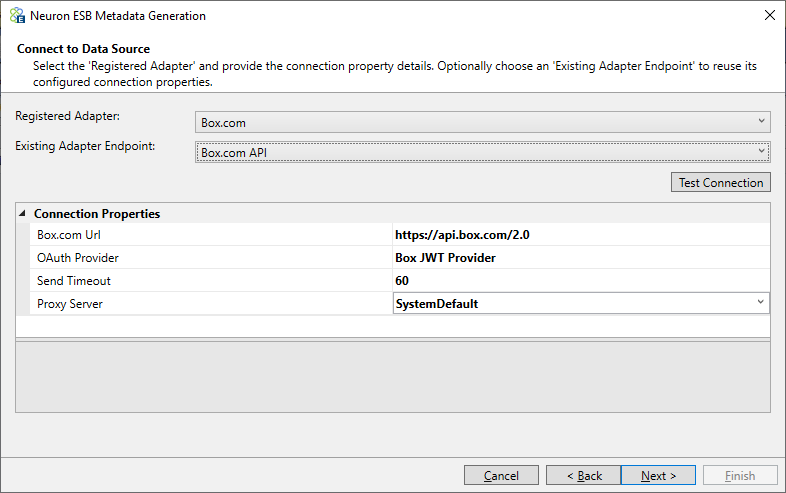Click the disabled Finish button
This screenshot has height=493, width=786.
(740, 475)
